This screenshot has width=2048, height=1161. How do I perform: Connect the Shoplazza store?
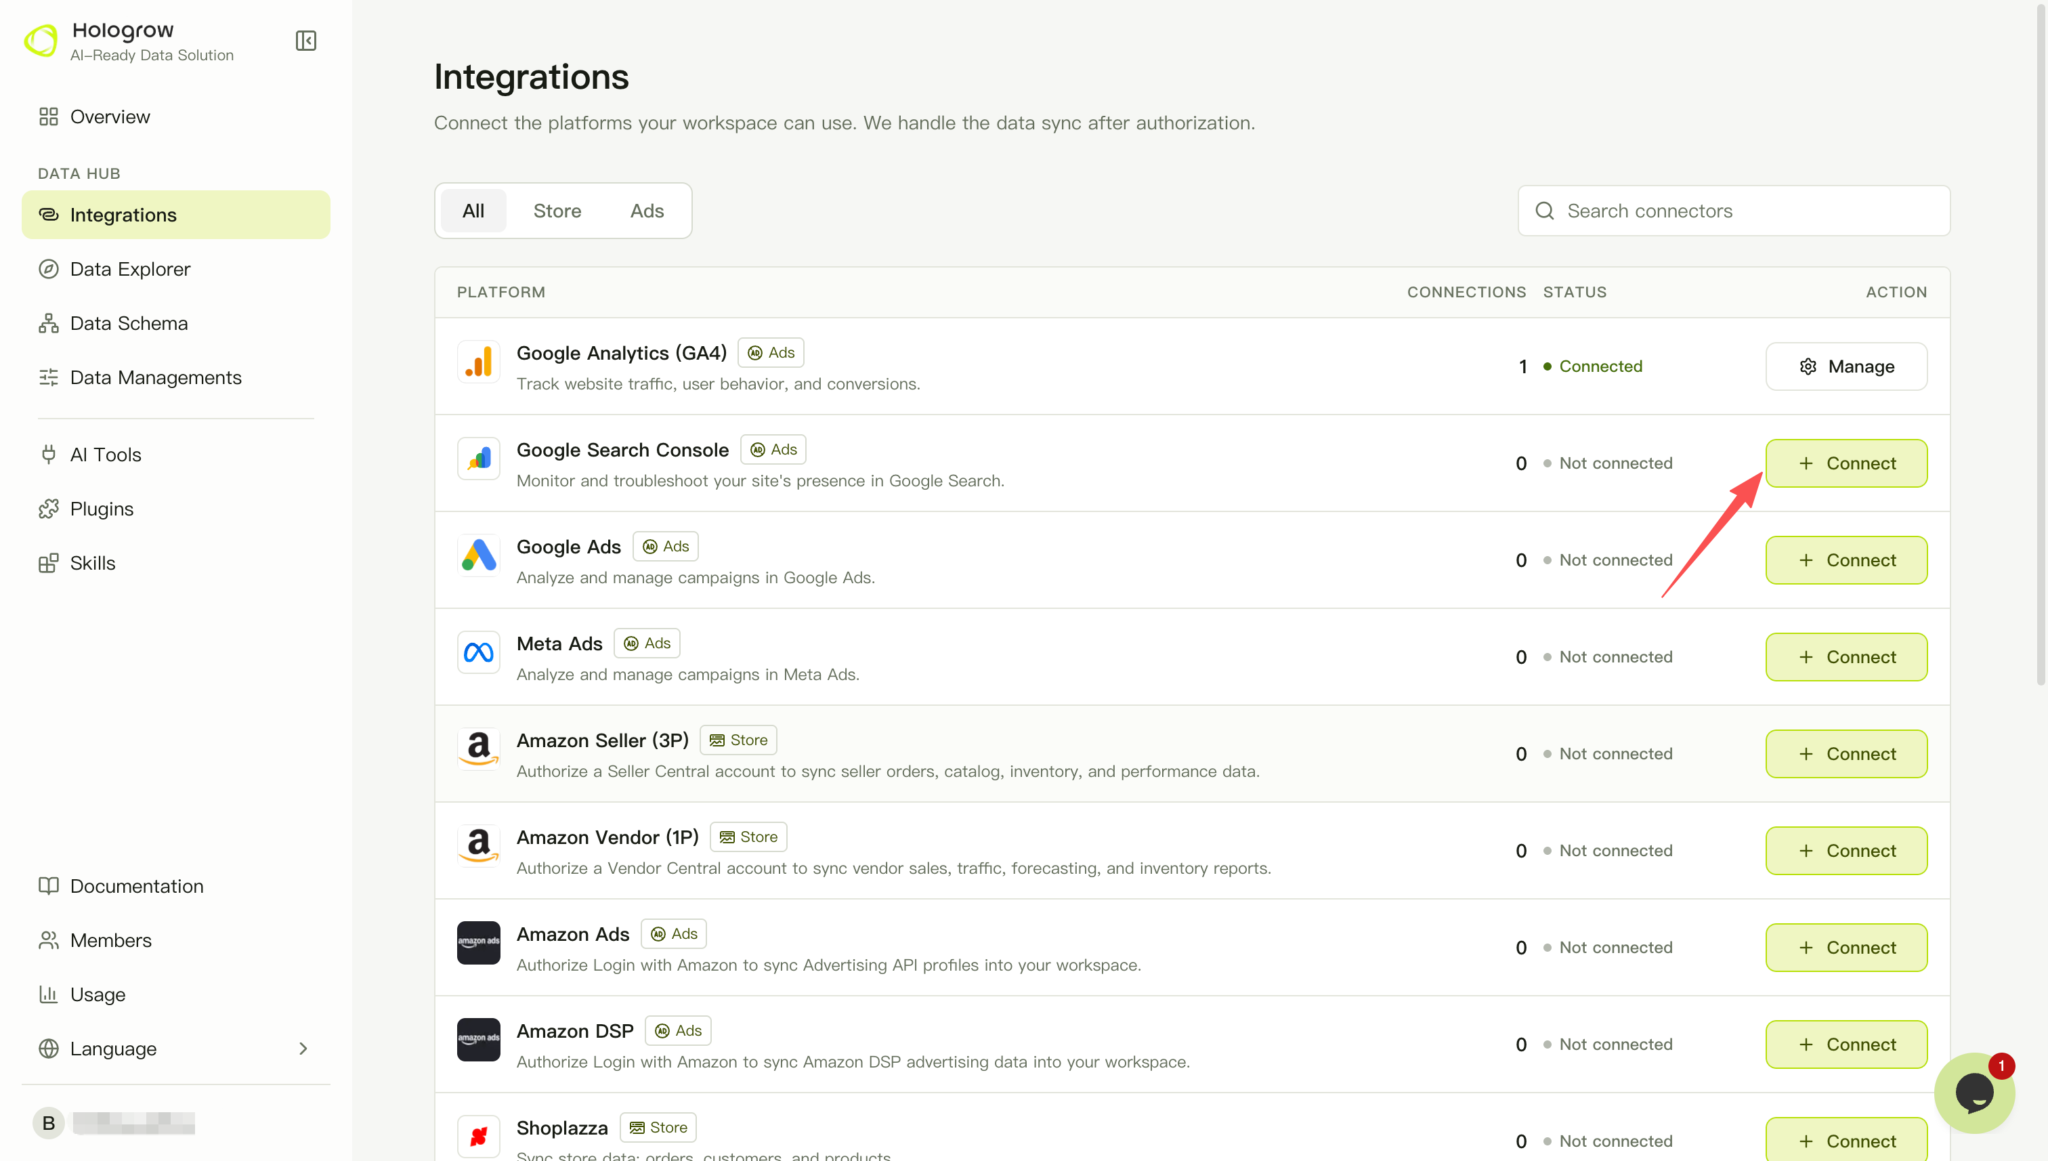click(x=1846, y=1141)
